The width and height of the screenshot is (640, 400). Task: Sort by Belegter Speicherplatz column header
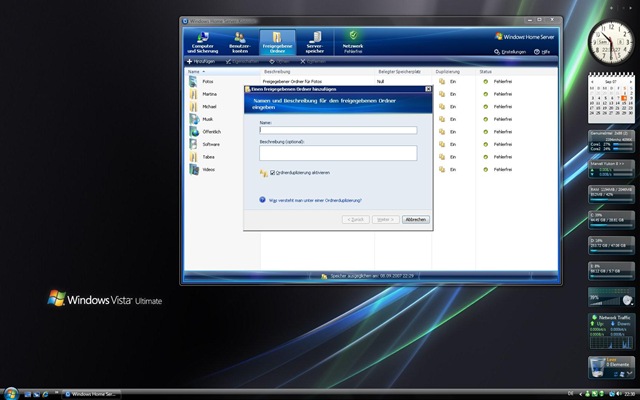pos(403,71)
